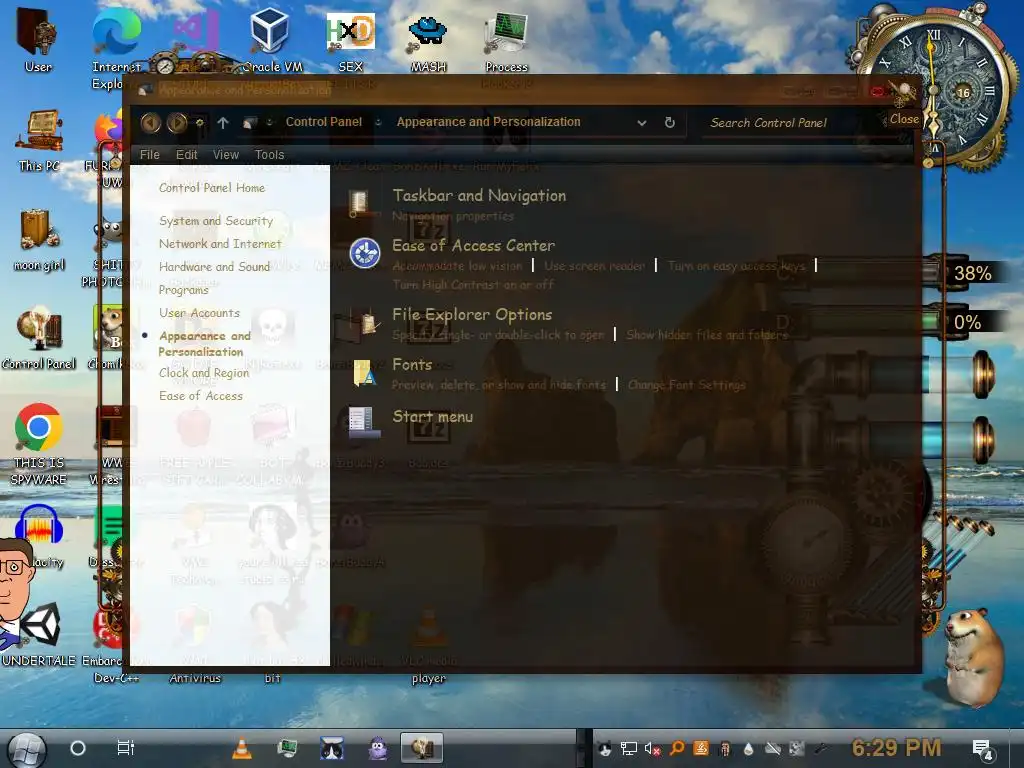Click Turn High Contrast on or off
The image size is (1024, 768).
pos(473,285)
